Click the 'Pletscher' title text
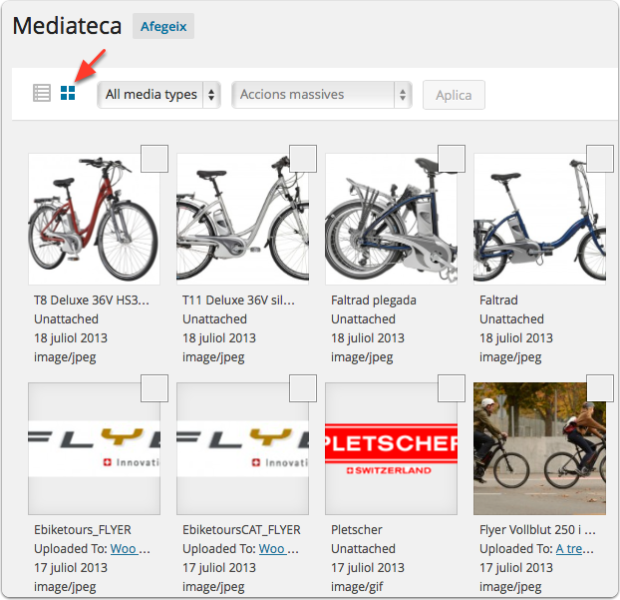 pyautogui.click(x=357, y=530)
